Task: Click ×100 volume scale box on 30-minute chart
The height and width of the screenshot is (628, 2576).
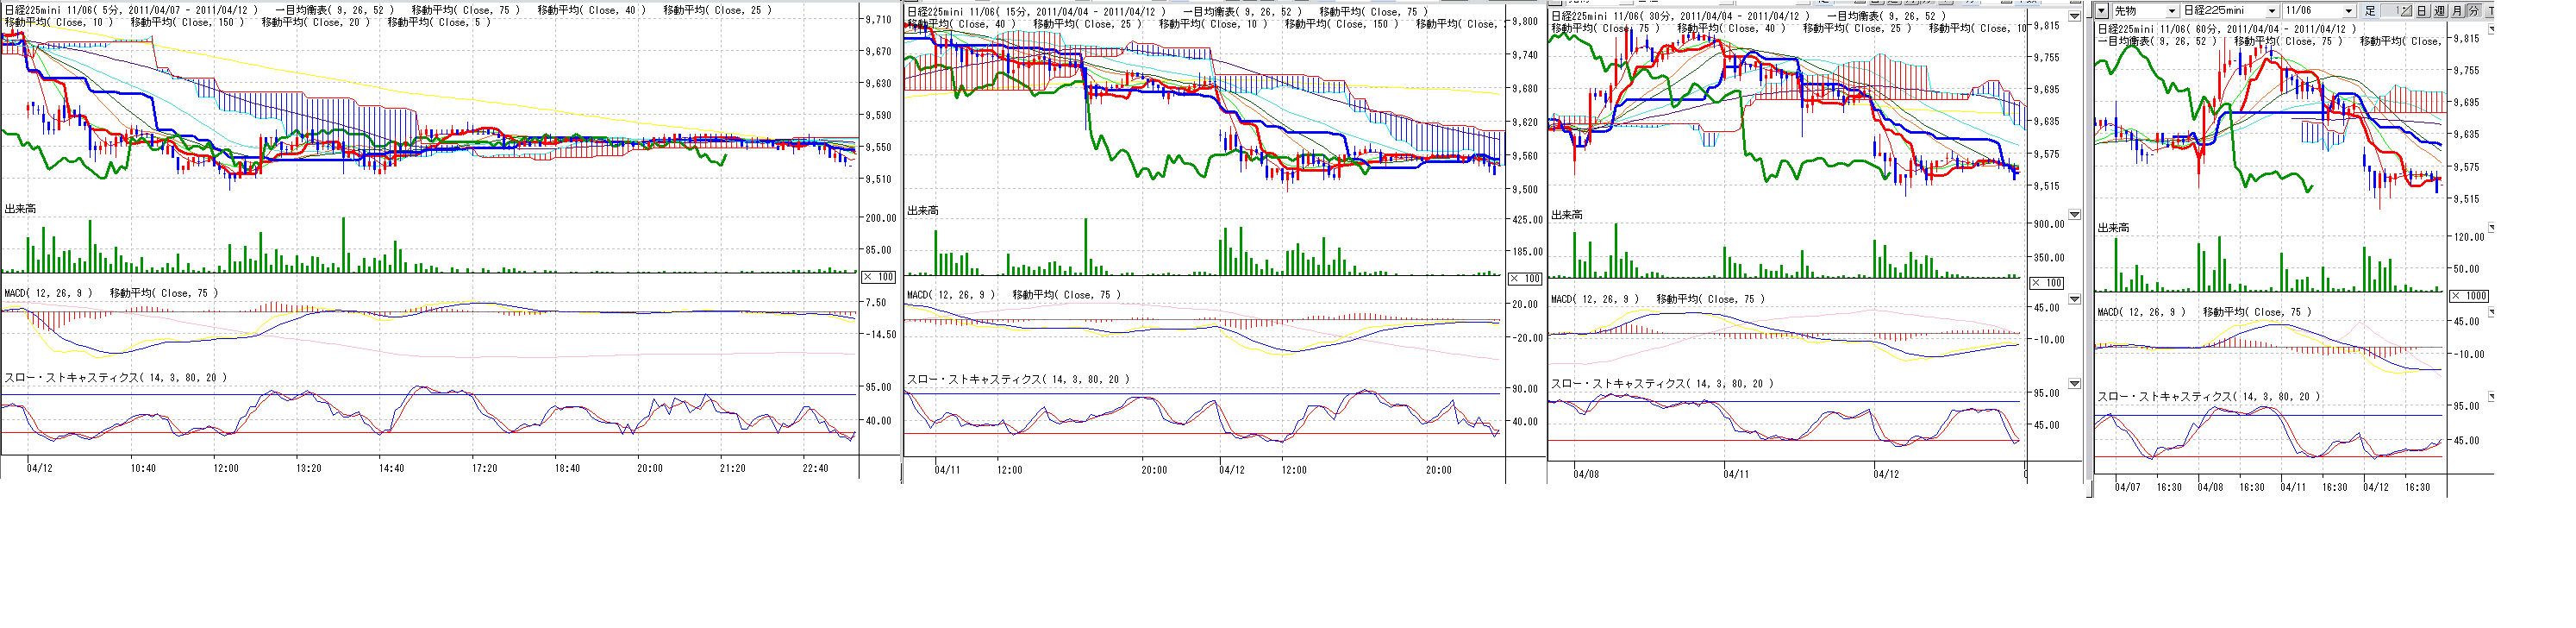Action: (2047, 283)
